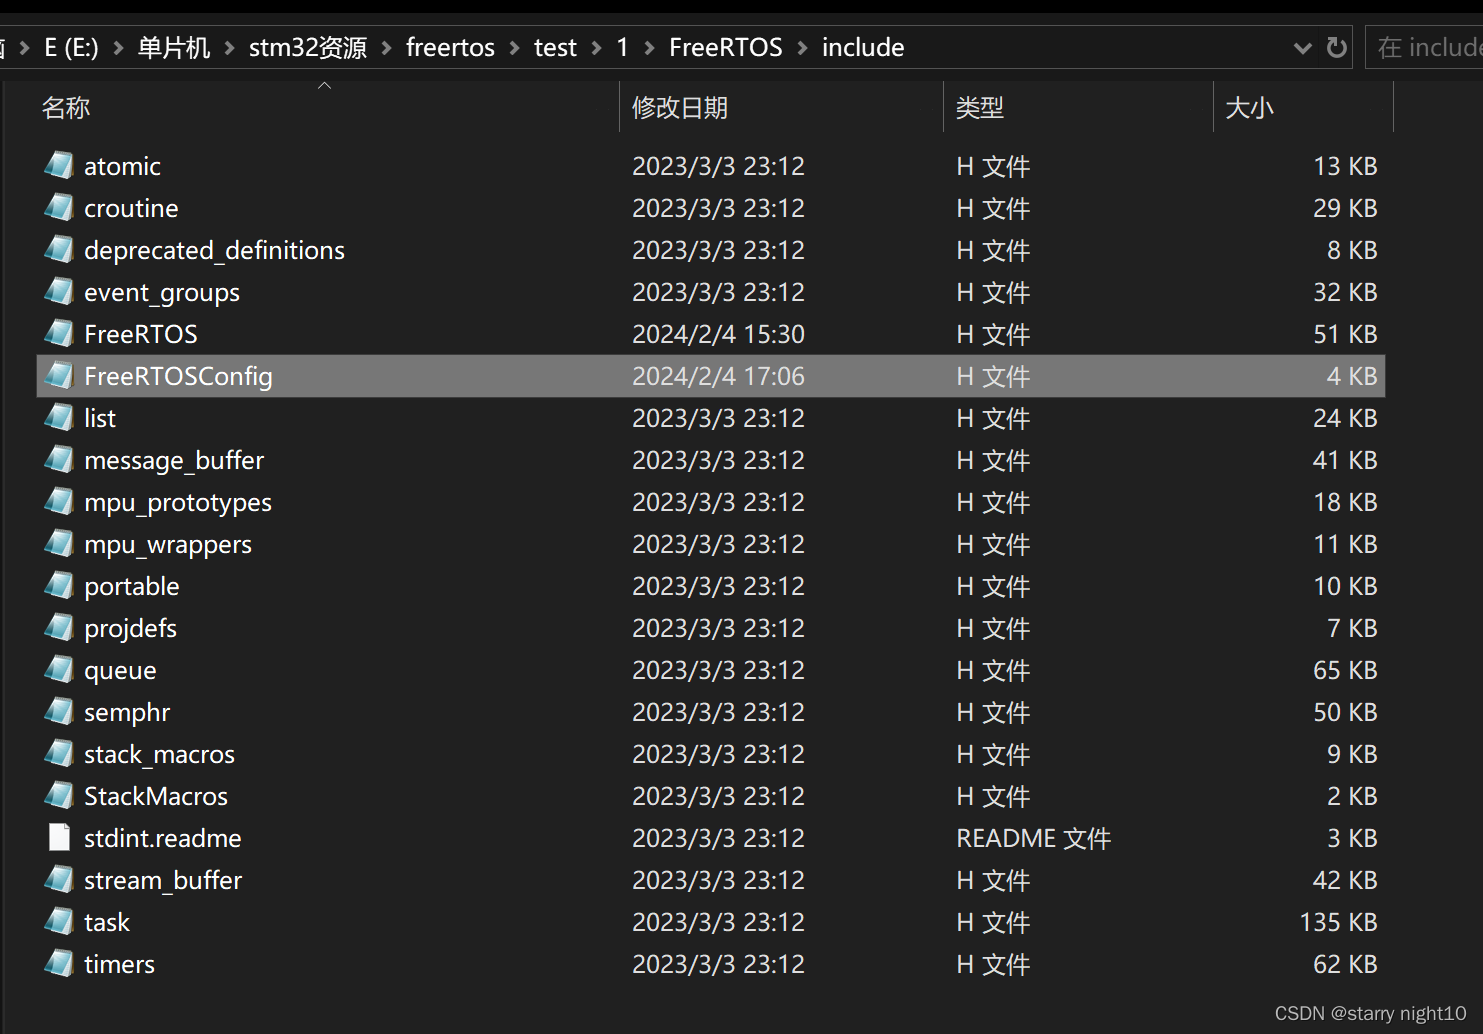Screen dimensions: 1483x1034
Task: Open queue through its H-file icon
Action: click(58, 669)
